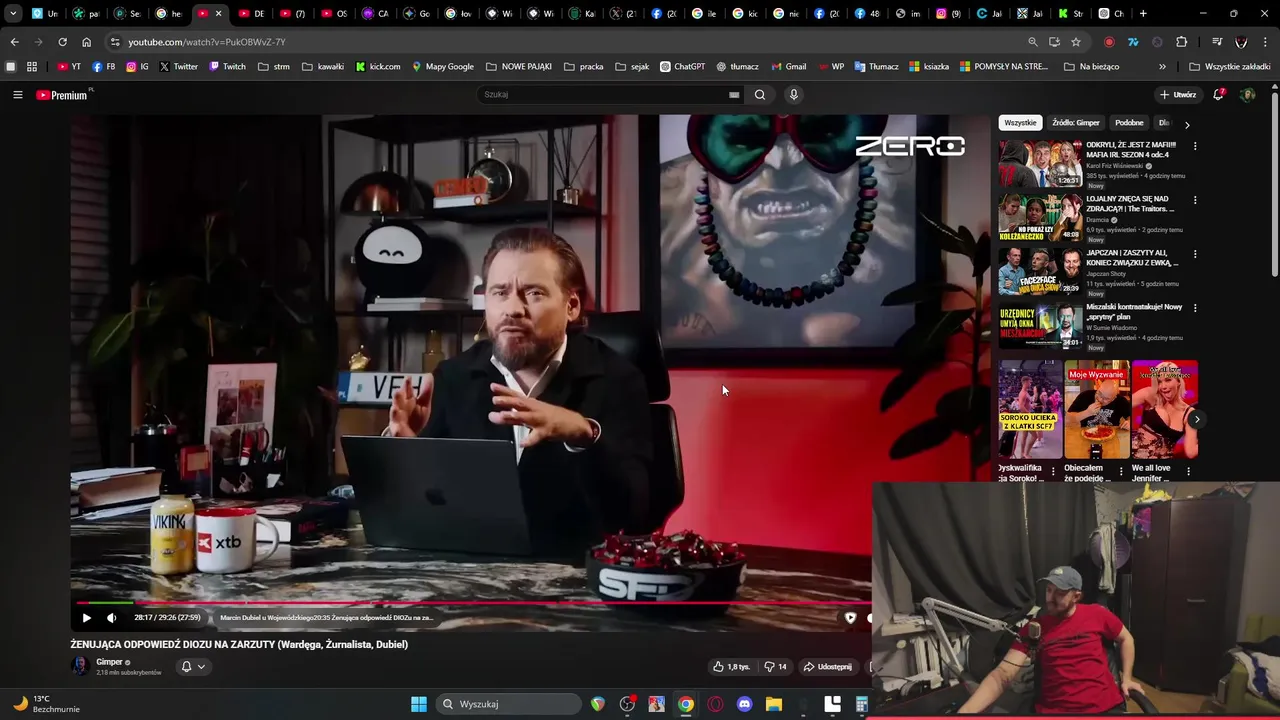Open the chapter label 'Marcin Dubiel u Wojewódzkiego'
Screen dimensions: 1280x720
(x=326, y=618)
